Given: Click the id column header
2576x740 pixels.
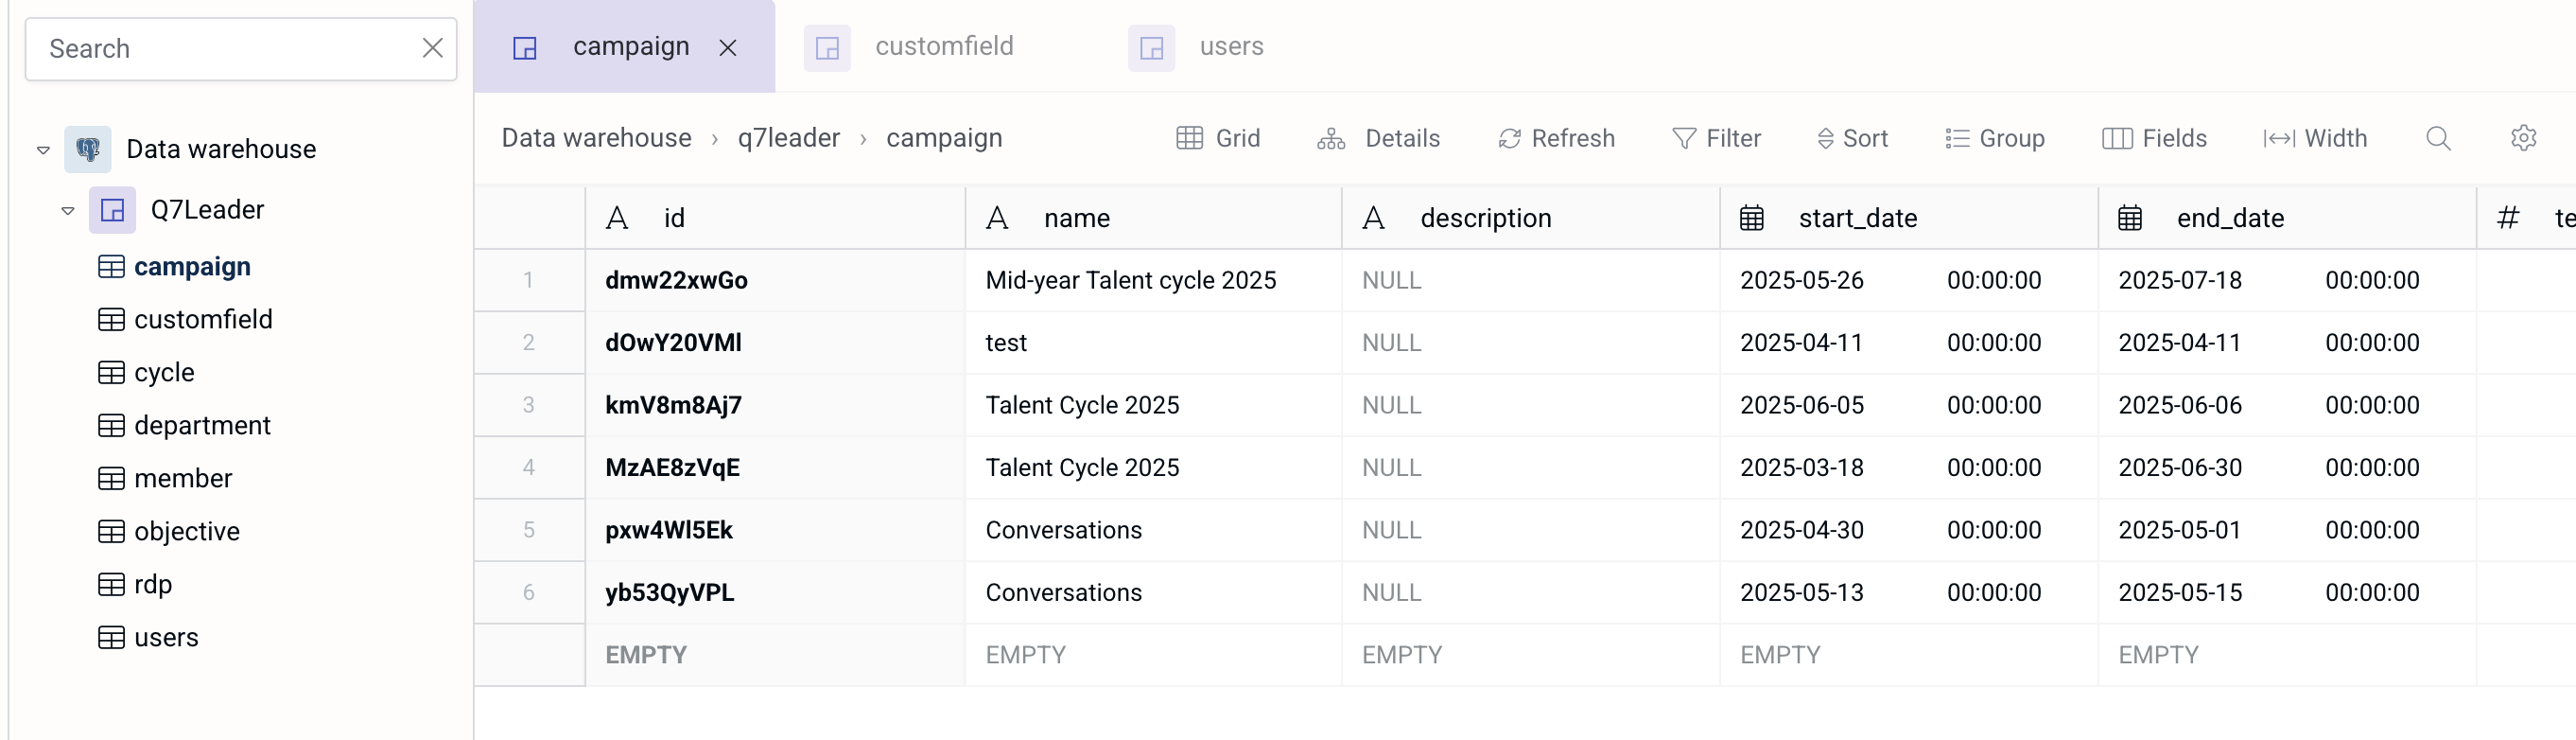Looking at the screenshot, I should (775, 218).
